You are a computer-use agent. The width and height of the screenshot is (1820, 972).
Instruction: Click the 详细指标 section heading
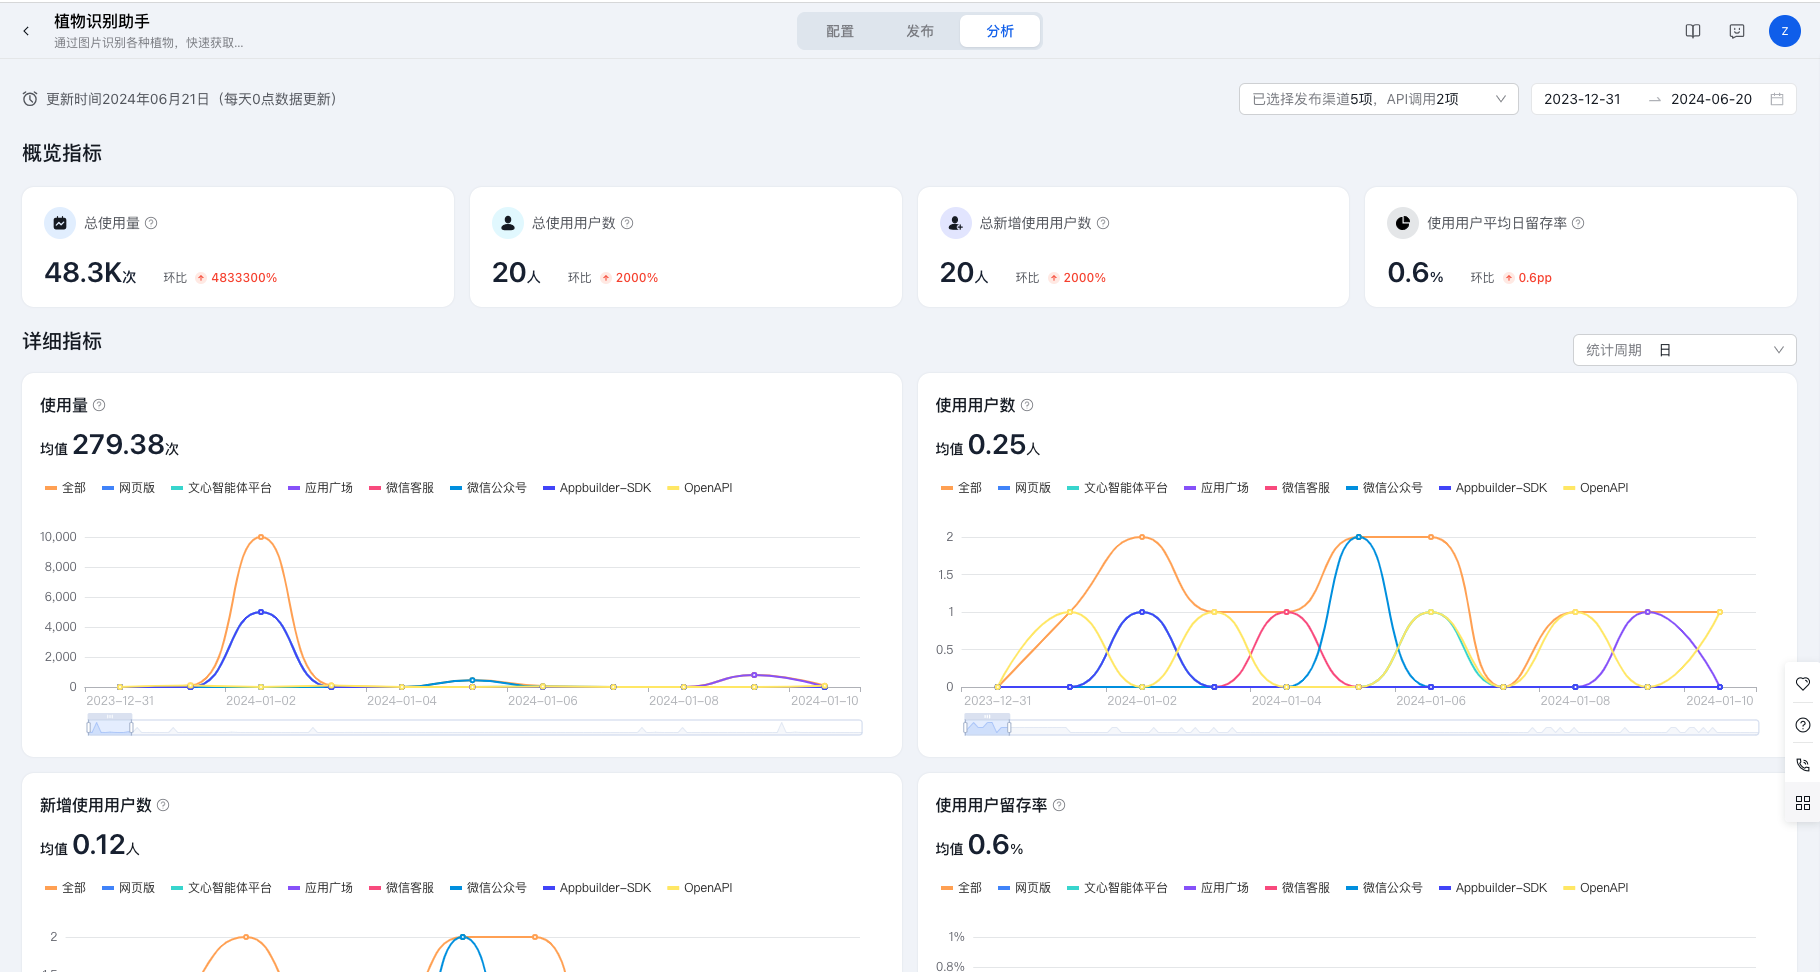click(62, 341)
